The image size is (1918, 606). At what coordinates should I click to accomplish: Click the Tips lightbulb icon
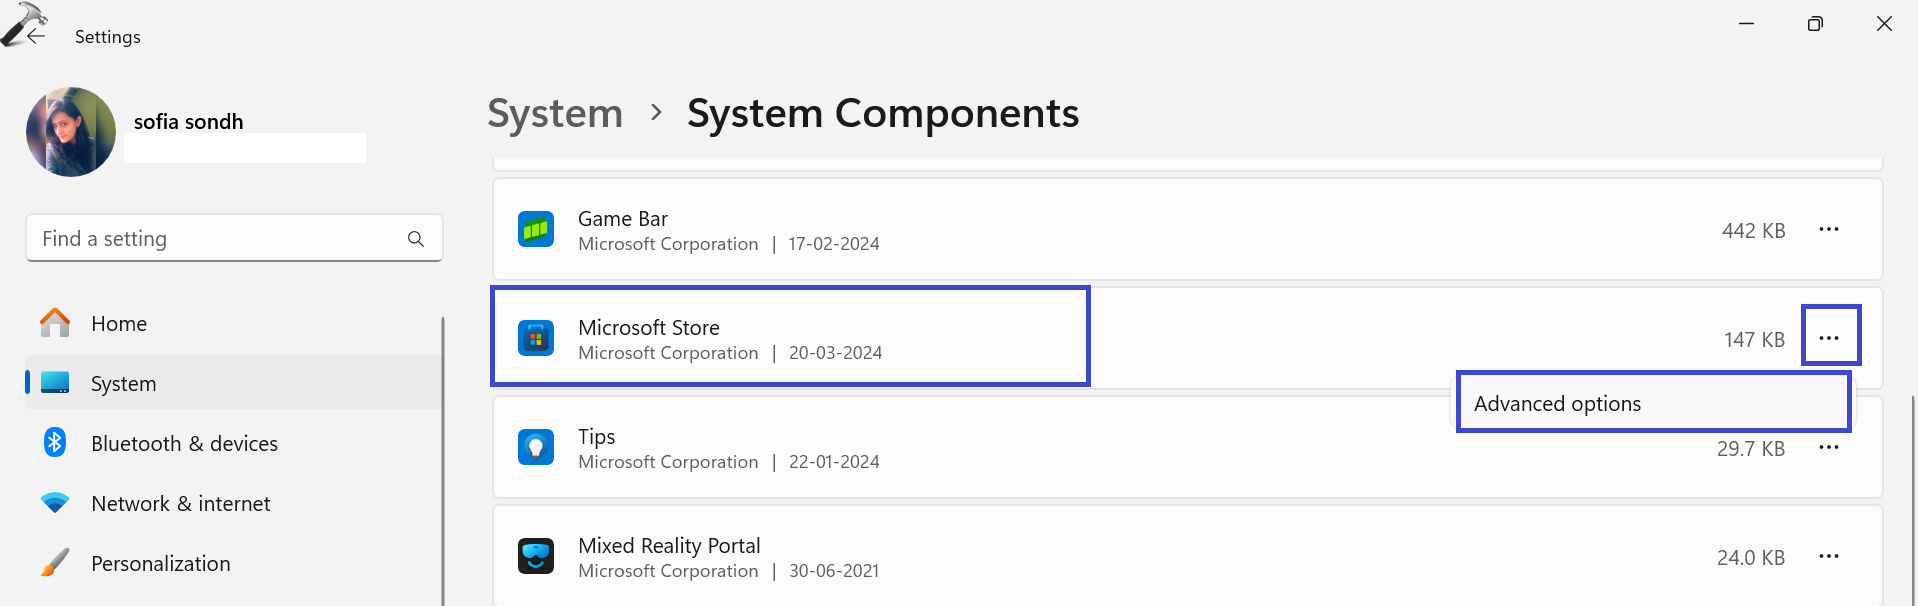click(x=536, y=447)
